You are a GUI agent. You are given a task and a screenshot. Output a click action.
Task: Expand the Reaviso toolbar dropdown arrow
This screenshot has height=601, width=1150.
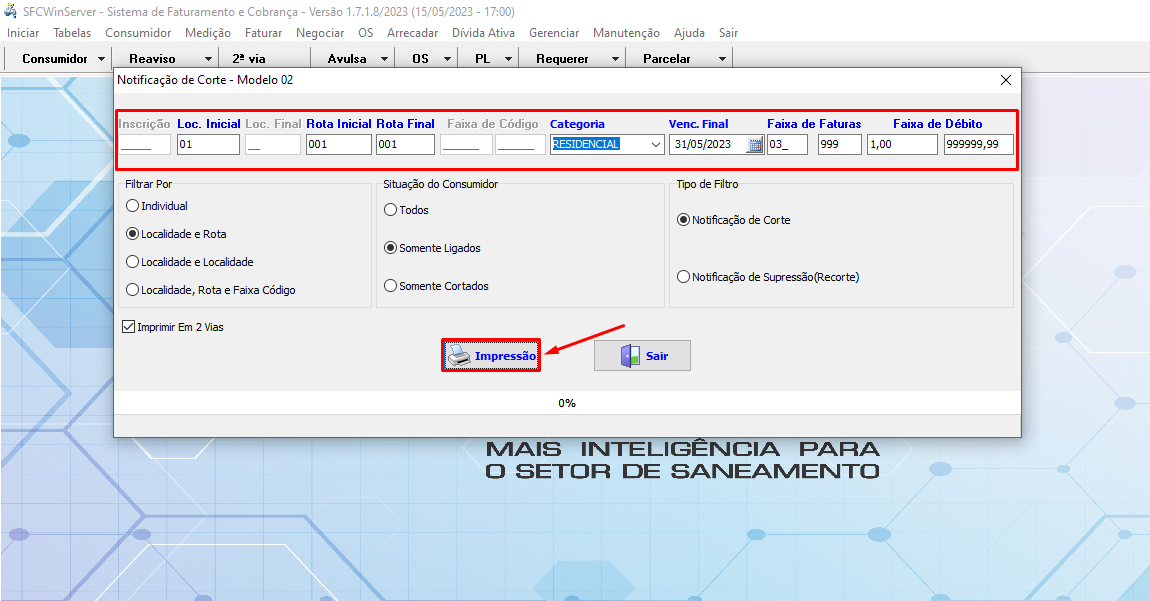pyautogui.click(x=208, y=59)
